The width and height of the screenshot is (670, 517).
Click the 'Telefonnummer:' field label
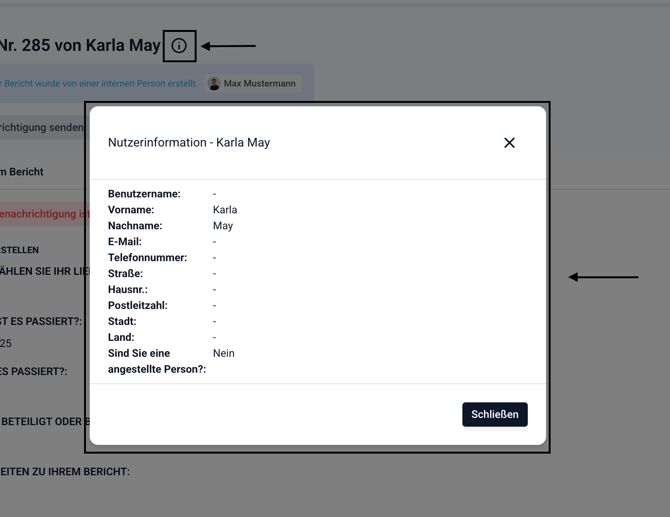[x=147, y=258]
